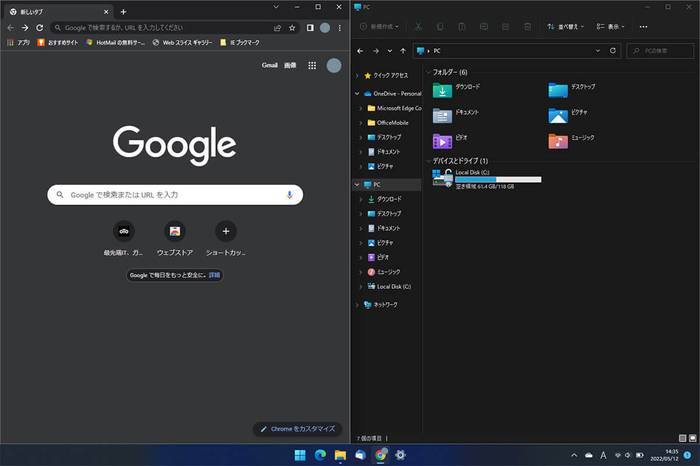Open the ミュージック folder in main pane
The width and height of the screenshot is (700, 466).
pos(571,141)
